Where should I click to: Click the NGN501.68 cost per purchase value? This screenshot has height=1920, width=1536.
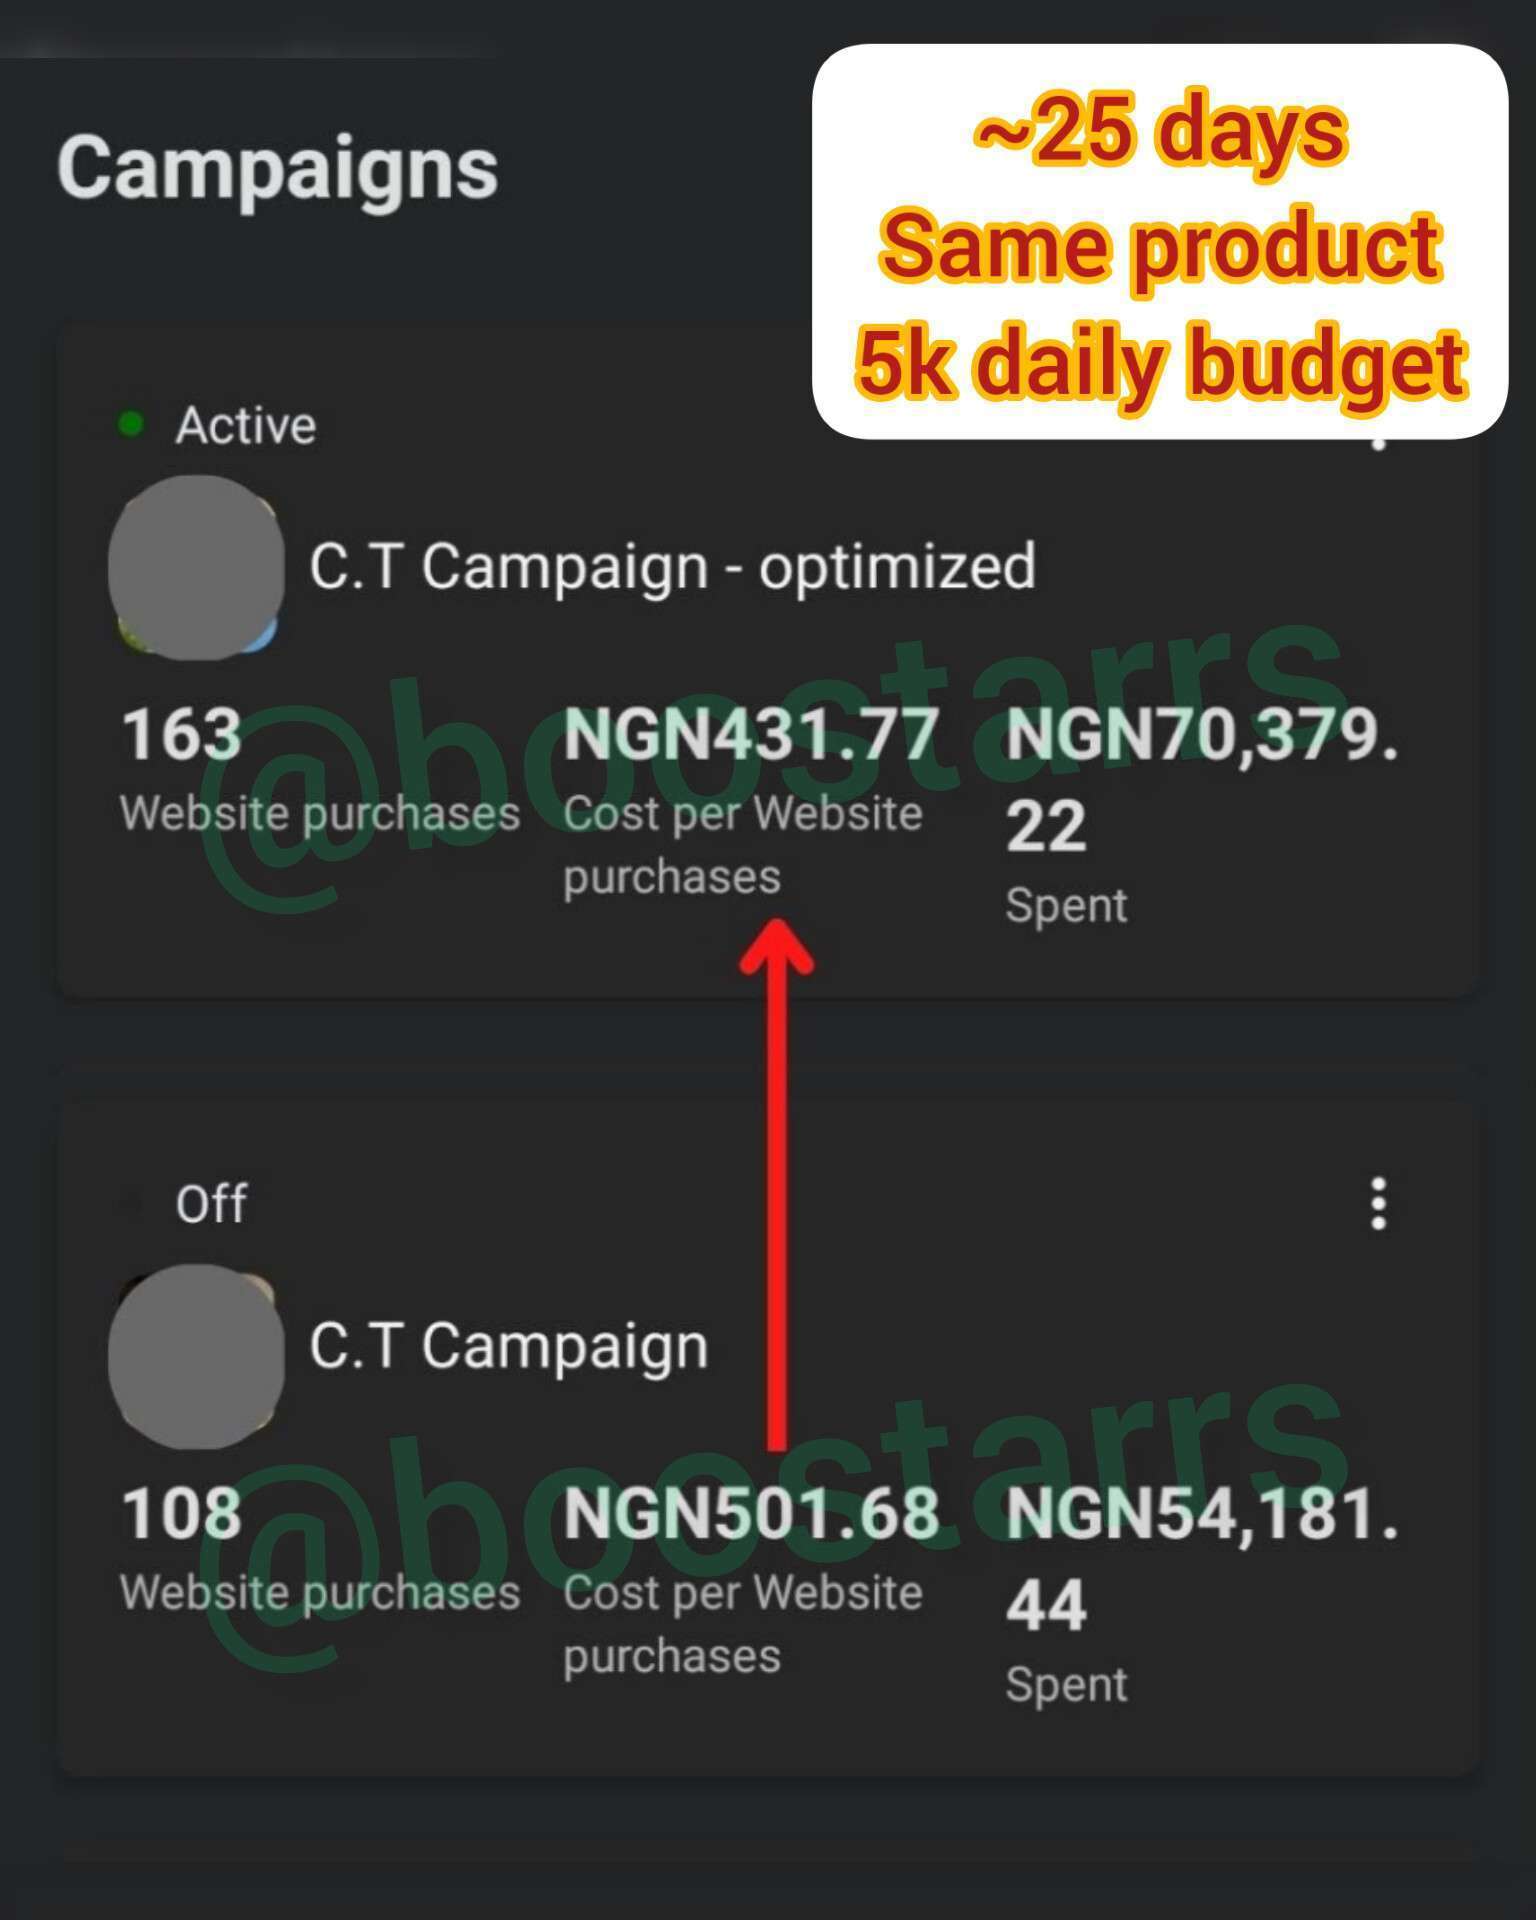[750, 1513]
